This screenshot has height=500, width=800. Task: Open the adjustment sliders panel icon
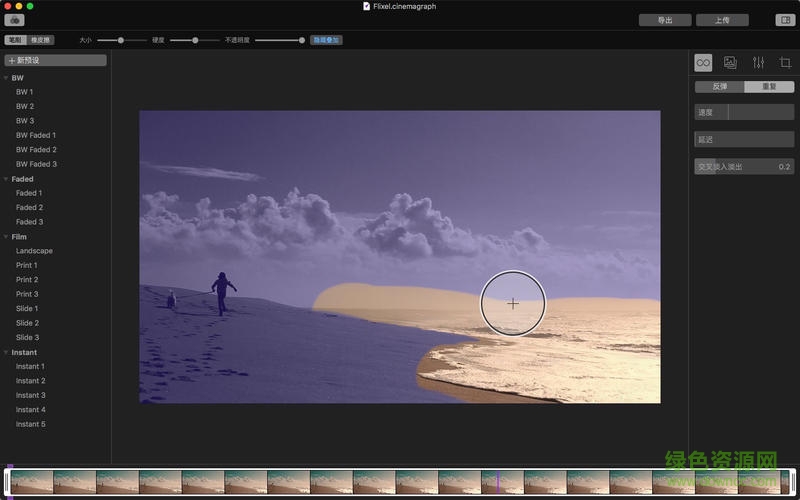(x=758, y=62)
